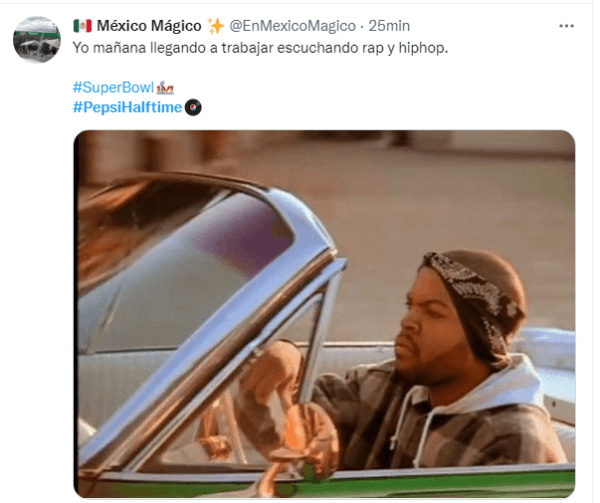Viewport: 600px width, 503px height.
Task: Click the Super Bowl LVI emoji icon
Action: tap(165, 88)
